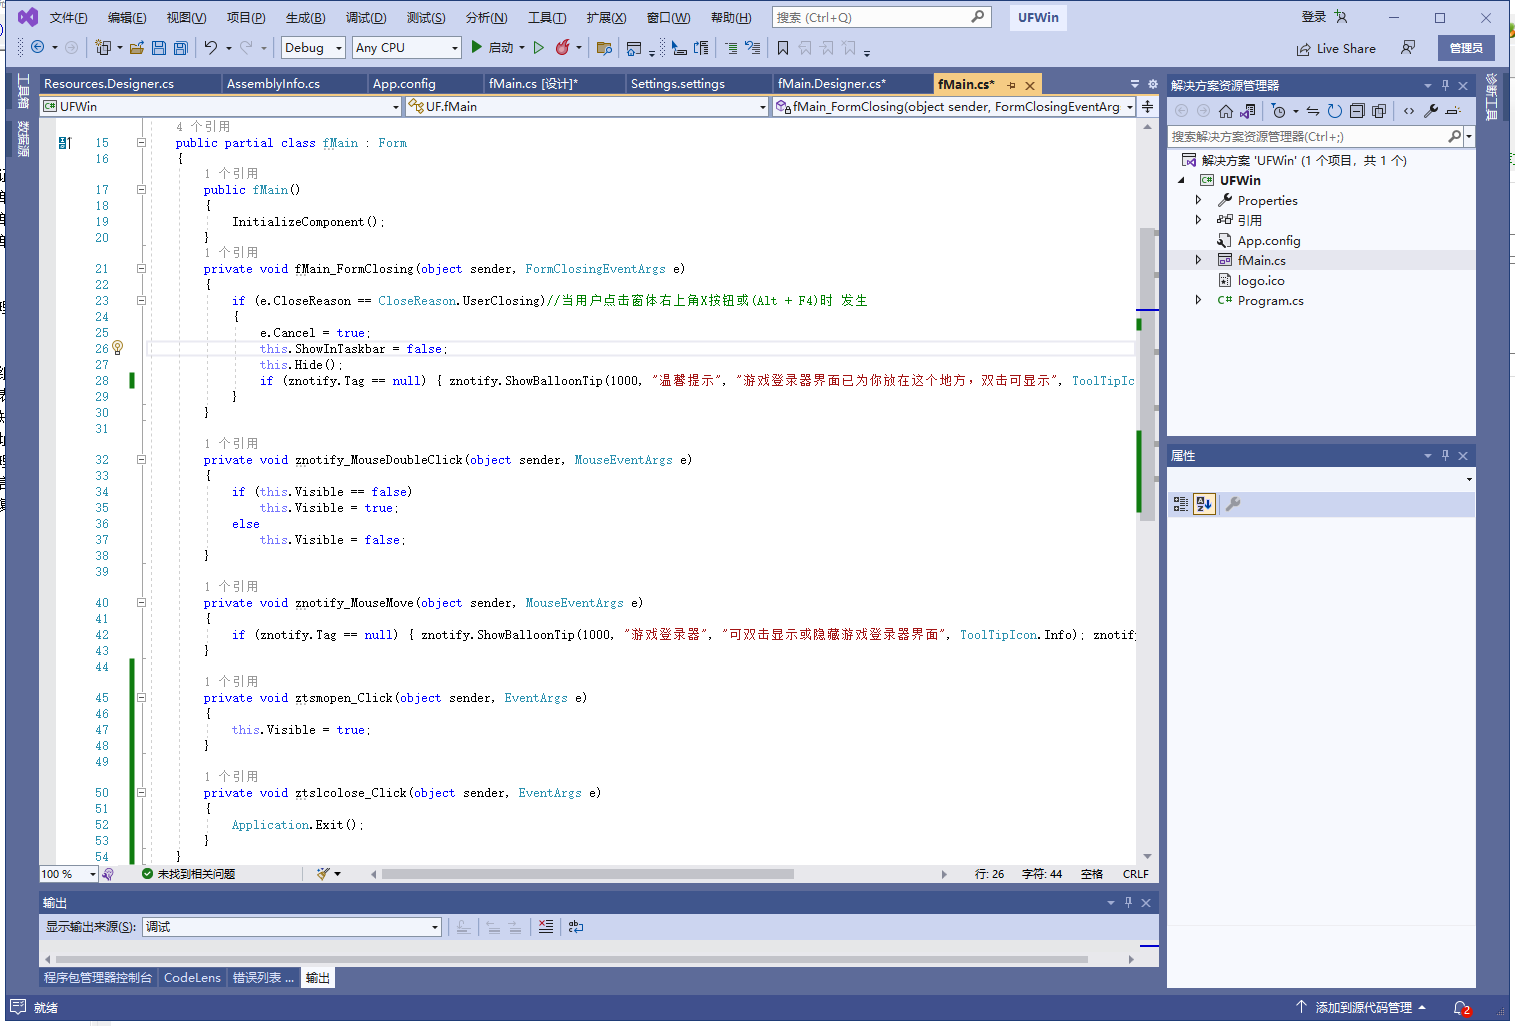Sync with Active Document arrows icon
The height and width of the screenshot is (1026, 1515).
coord(1313,111)
